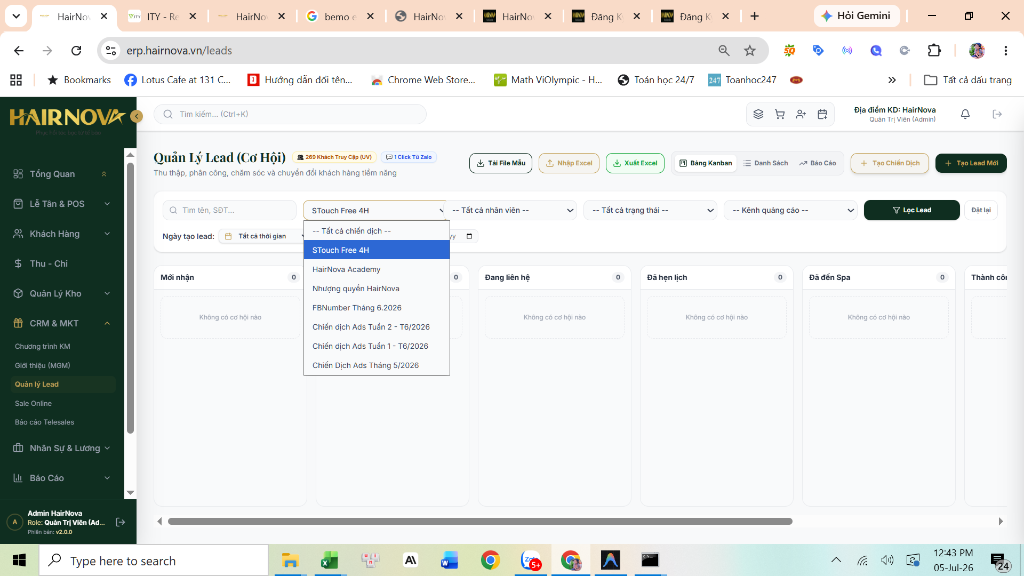
Task: Reset filters with the Đặt lại button
Action: point(981,210)
